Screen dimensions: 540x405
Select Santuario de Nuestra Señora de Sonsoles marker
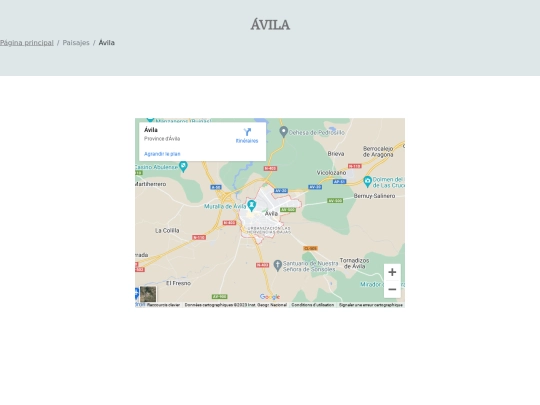tap(278, 265)
